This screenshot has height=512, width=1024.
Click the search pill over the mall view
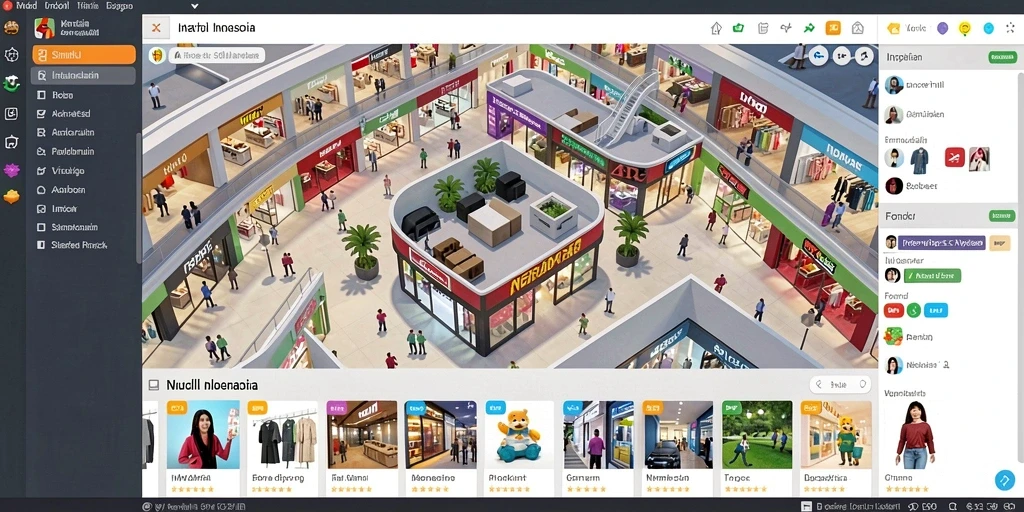click(x=216, y=56)
